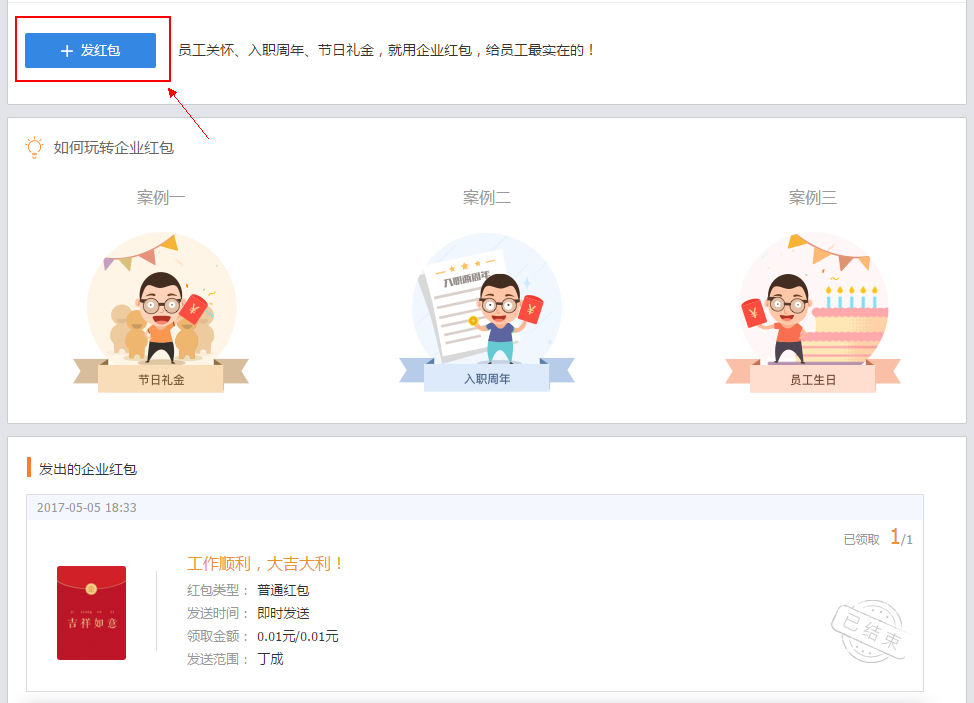Click the anniversary document illustration in 案例二
This screenshot has height=703, width=974.
(453, 305)
